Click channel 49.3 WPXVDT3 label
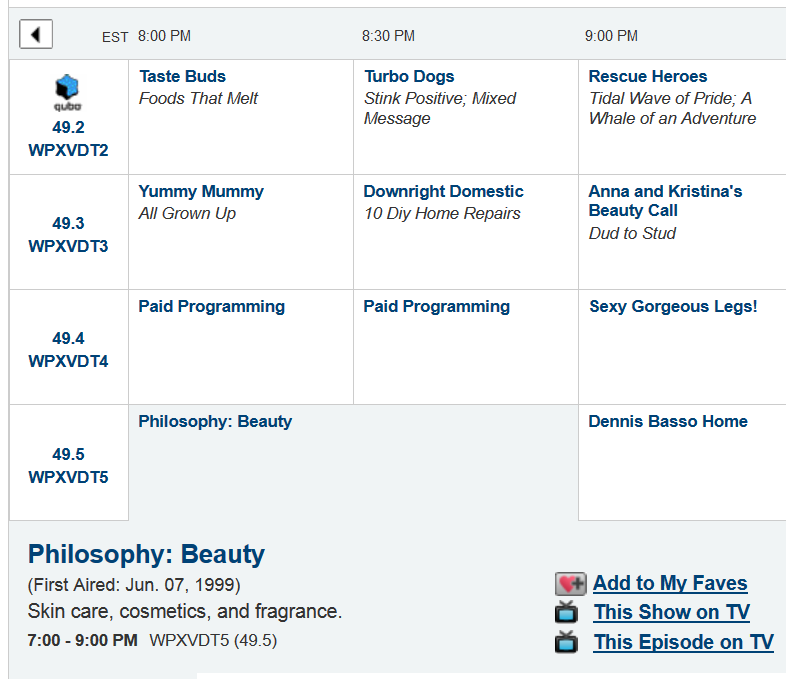 (x=68, y=235)
